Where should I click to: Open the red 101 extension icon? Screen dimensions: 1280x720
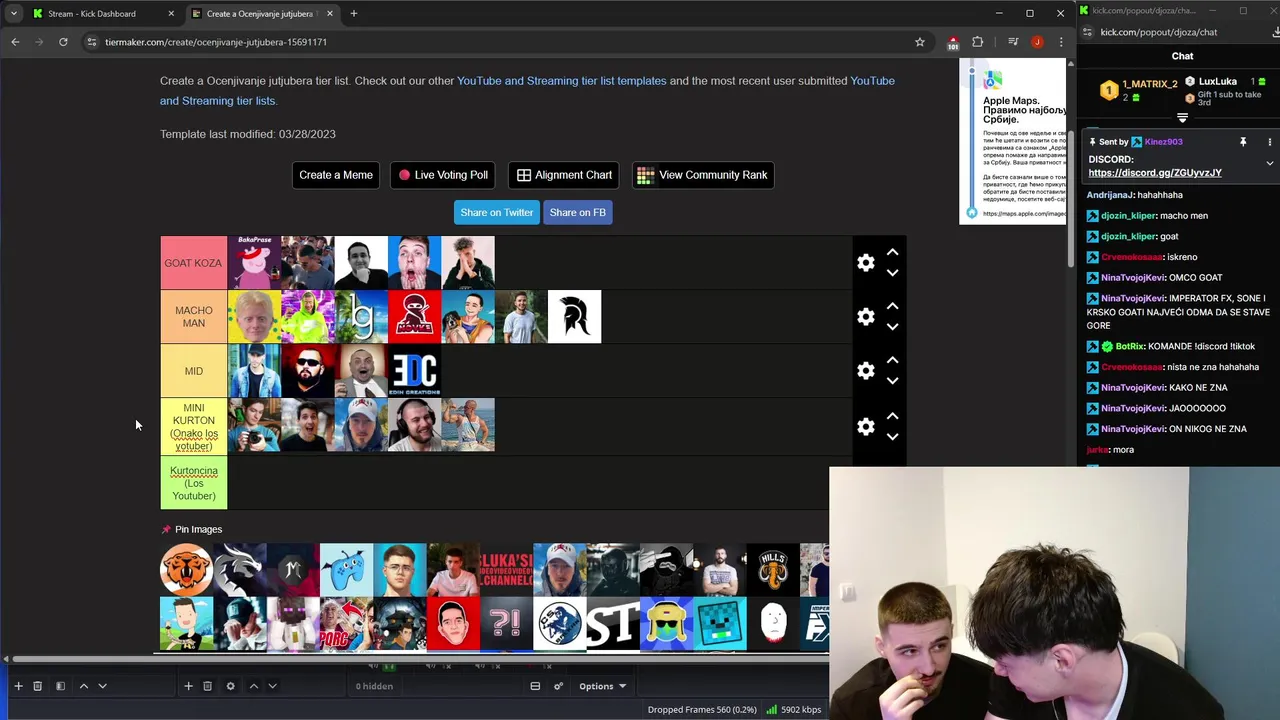[953, 42]
